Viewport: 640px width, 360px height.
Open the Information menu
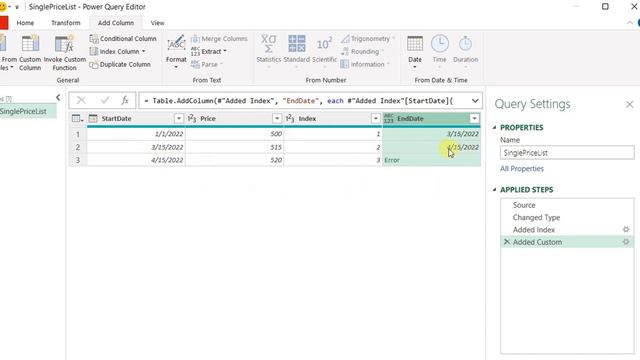pos(365,64)
